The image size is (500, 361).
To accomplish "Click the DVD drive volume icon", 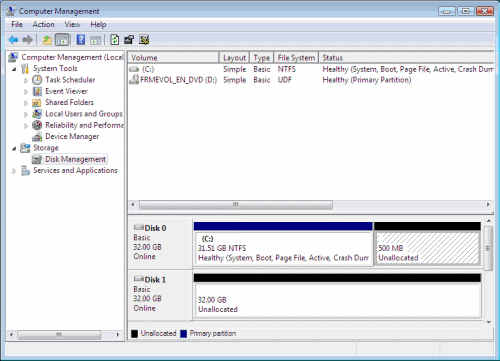I will click(x=134, y=80).
